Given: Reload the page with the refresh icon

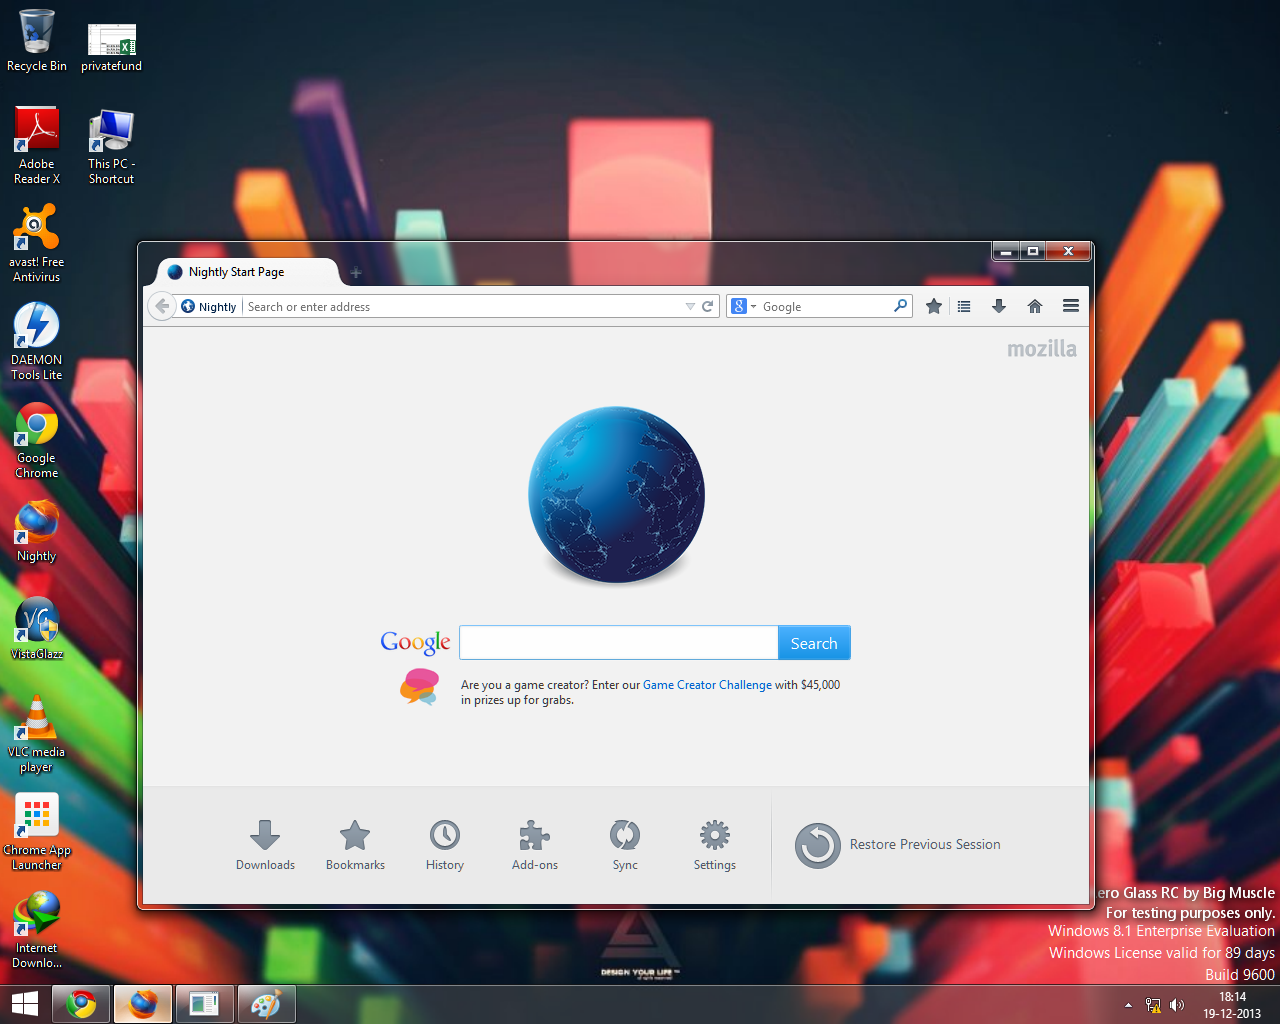Looking at the screenshot, I should (708, 307).
